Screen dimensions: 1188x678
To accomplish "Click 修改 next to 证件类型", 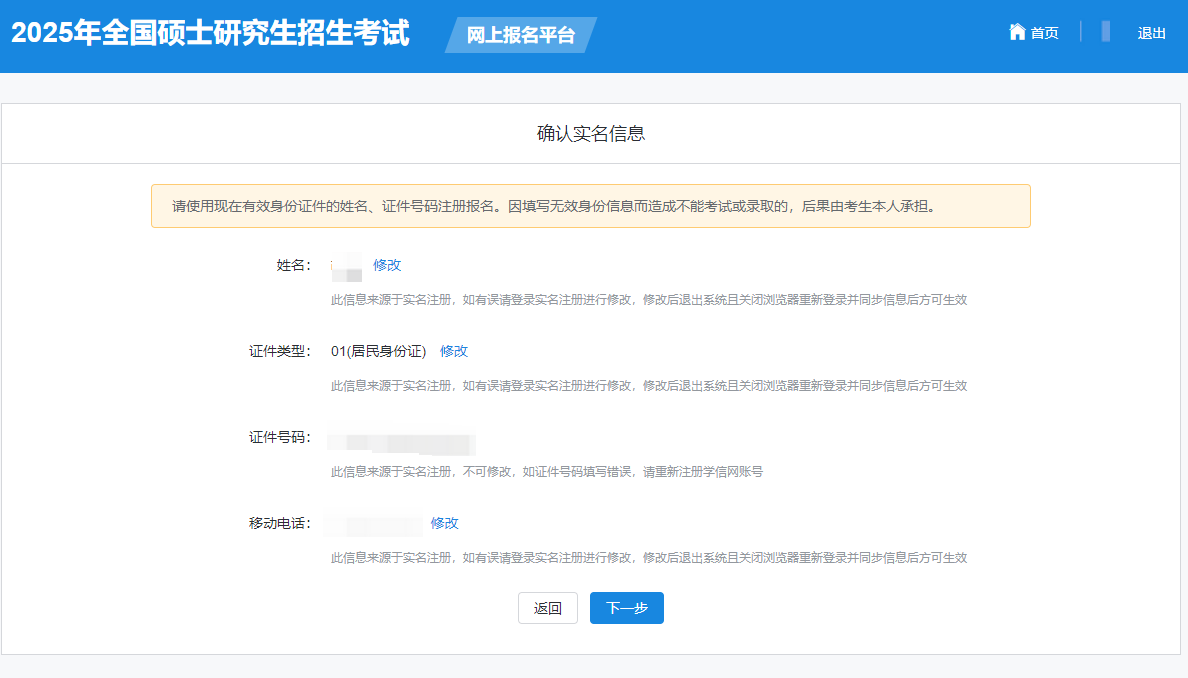I will coord(454,351).
